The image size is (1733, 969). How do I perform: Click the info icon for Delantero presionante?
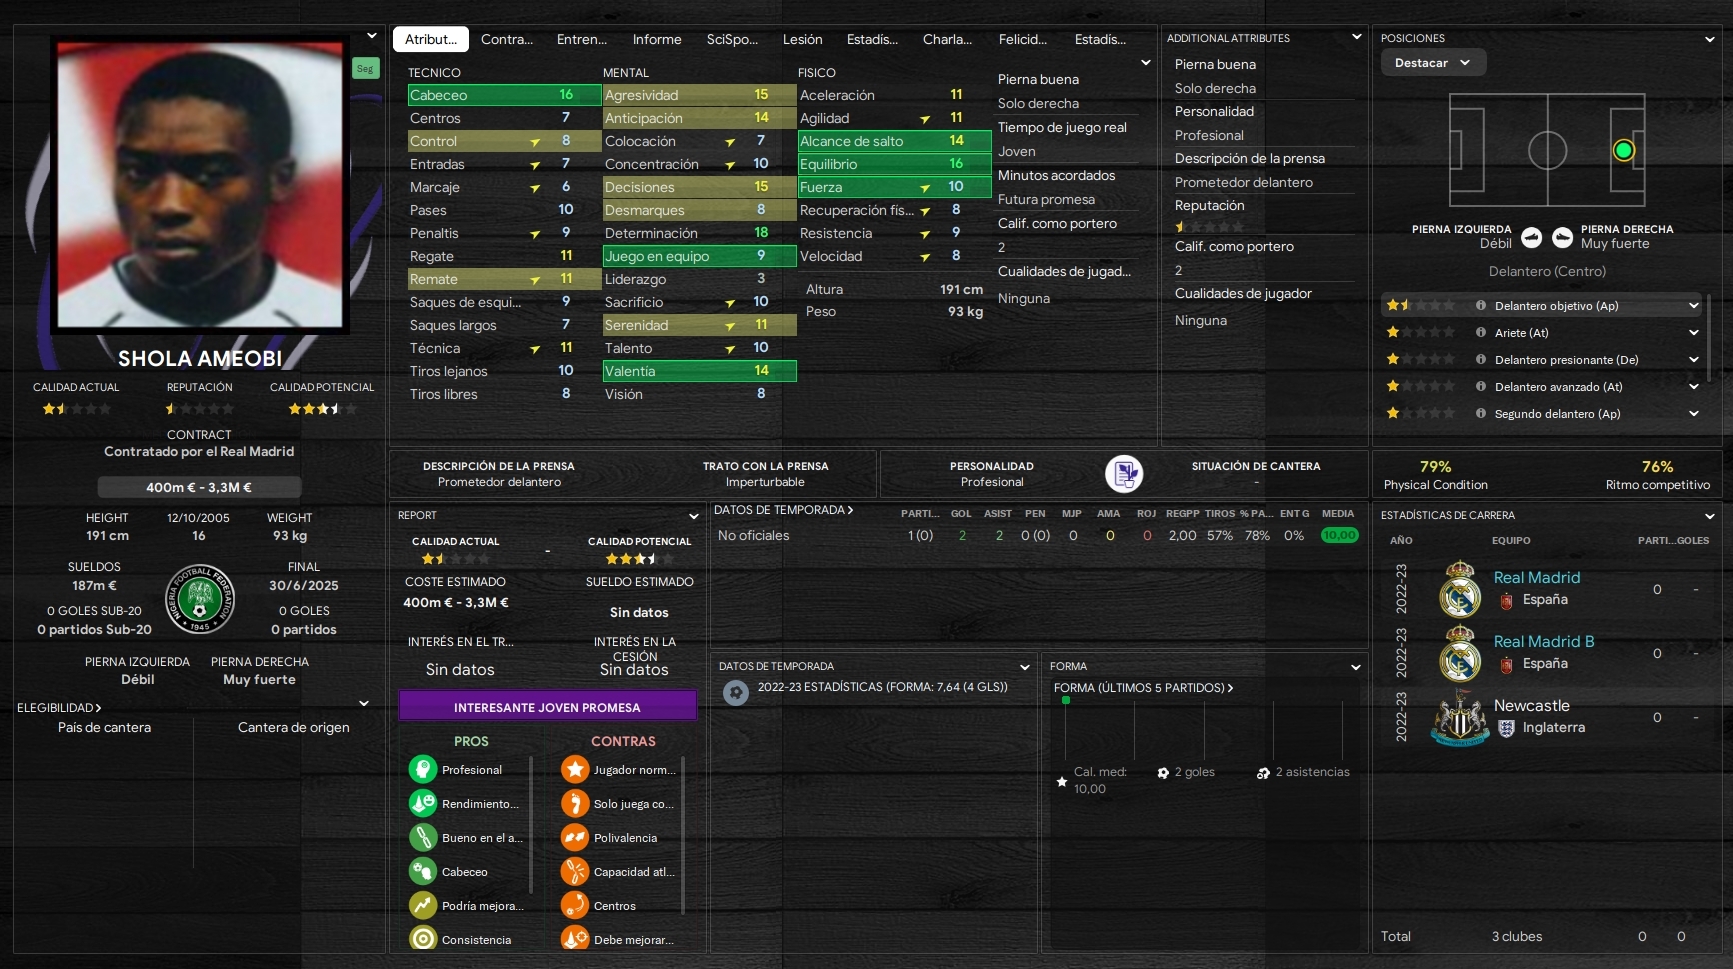1481,360
